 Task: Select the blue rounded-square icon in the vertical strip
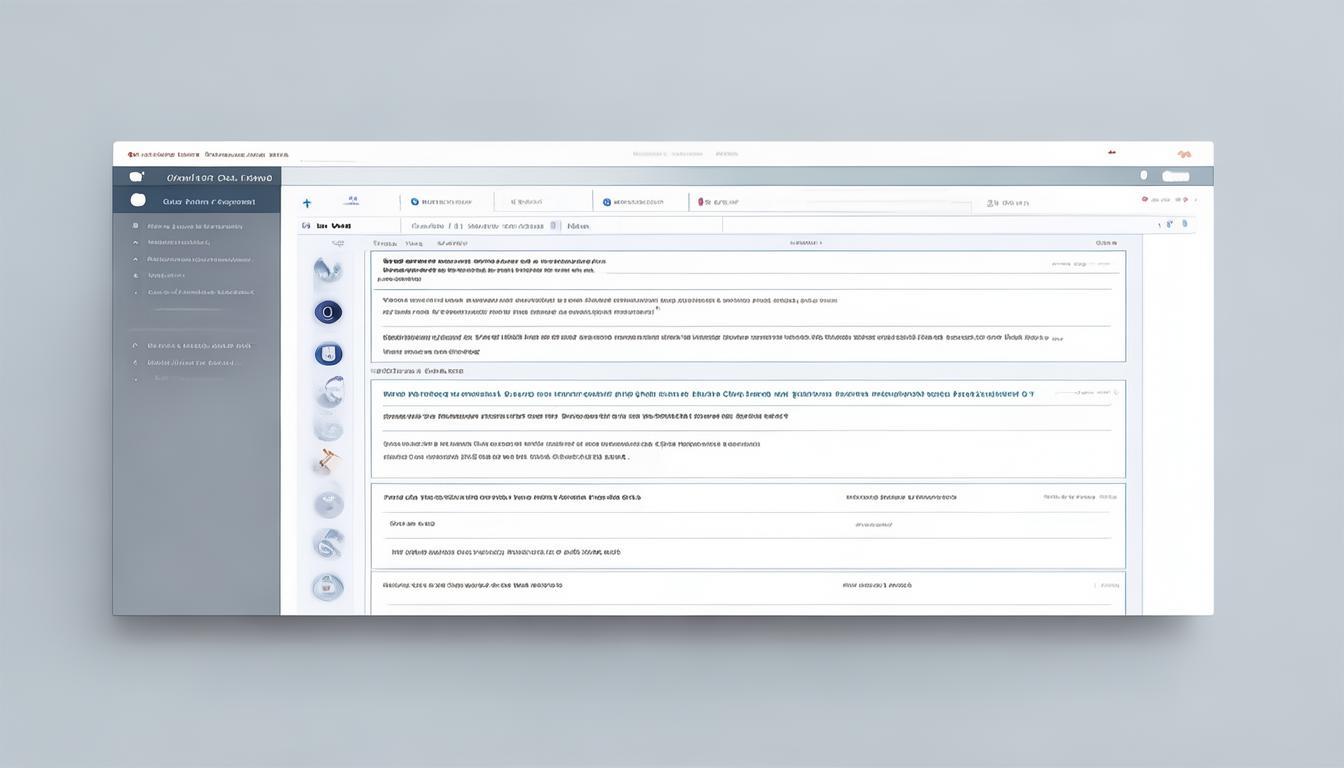328,354
